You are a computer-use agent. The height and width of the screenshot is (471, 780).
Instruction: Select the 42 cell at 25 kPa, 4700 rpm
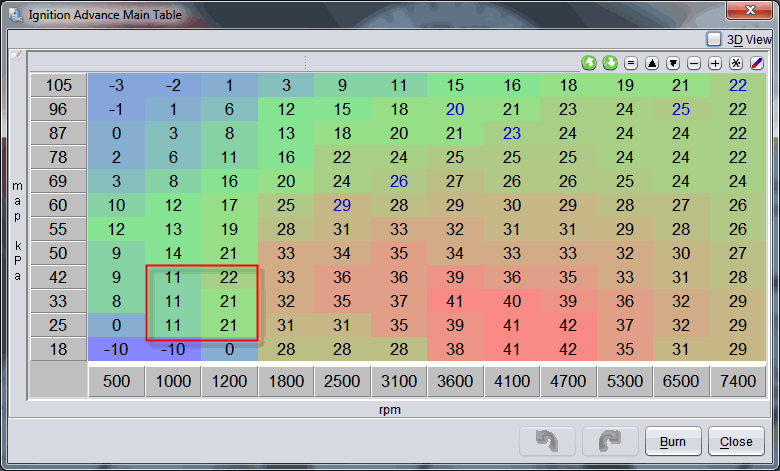pyautogui.click(x=568, y=325)
